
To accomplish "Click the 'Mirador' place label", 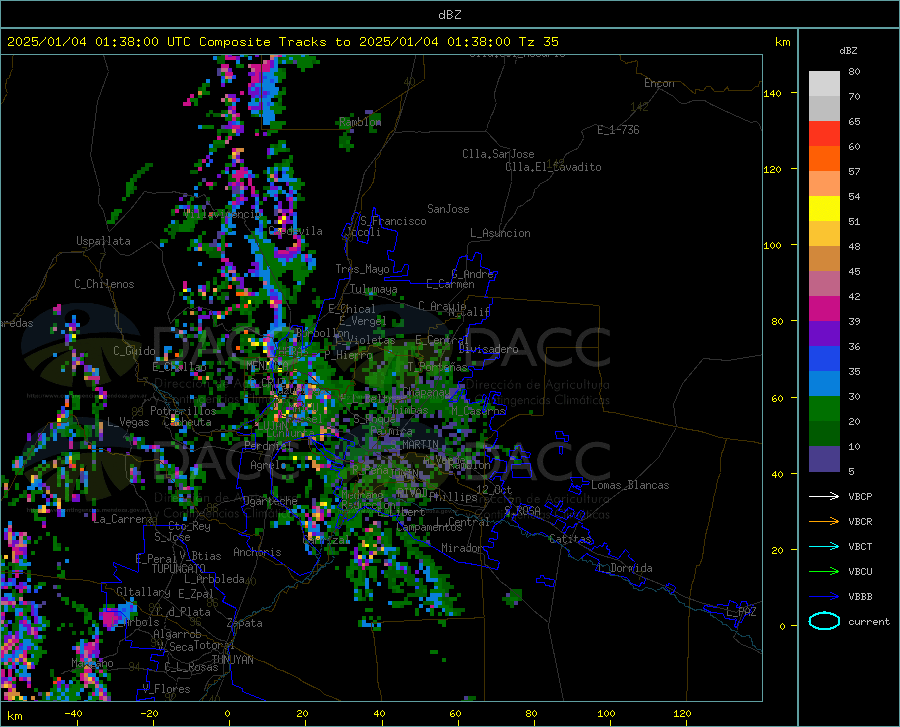I will point(461,548).
